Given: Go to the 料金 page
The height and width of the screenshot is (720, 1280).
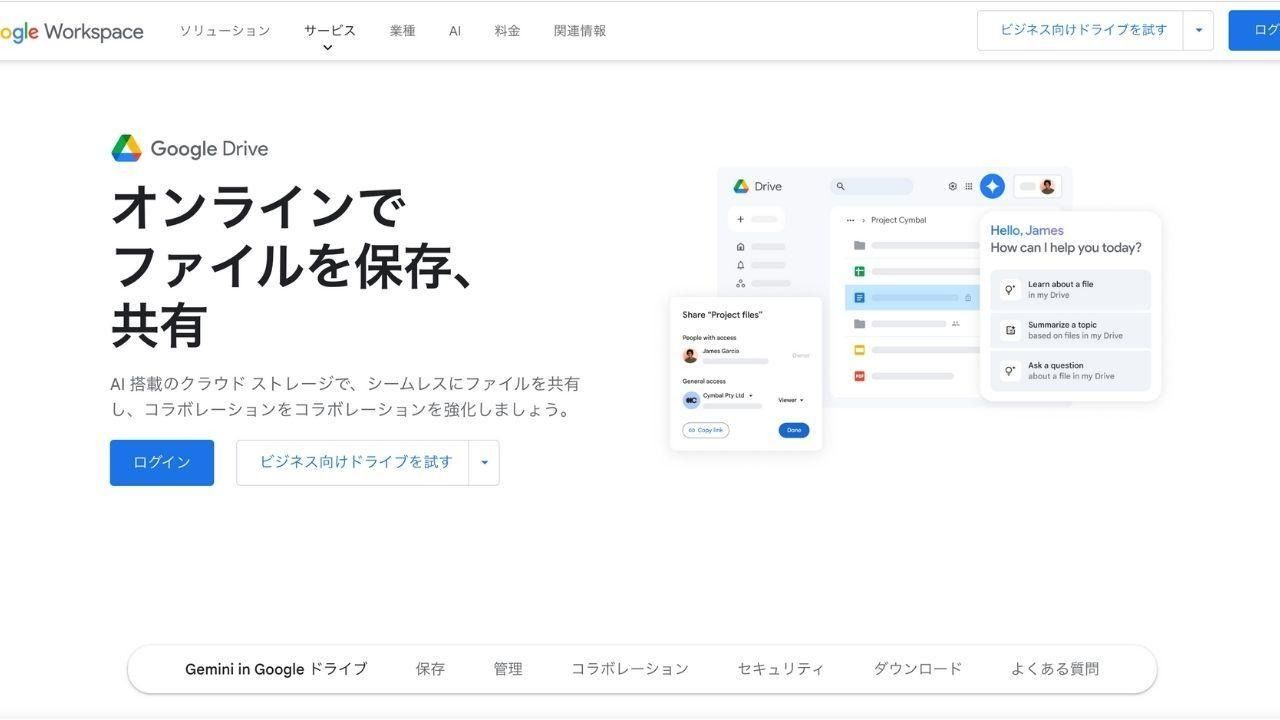Looking at the screenshot, I should [507, 31].
